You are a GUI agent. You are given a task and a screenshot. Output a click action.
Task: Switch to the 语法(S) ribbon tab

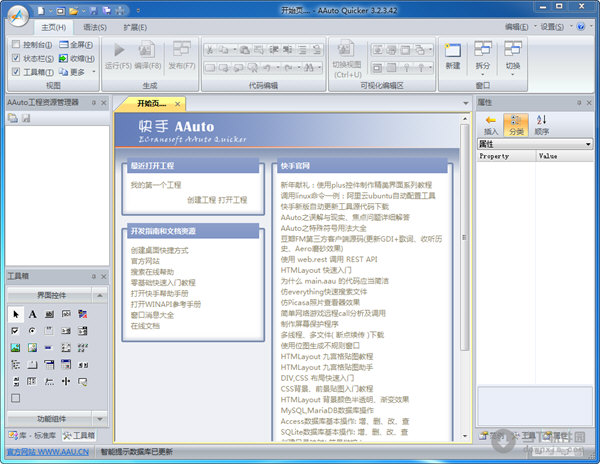click(x=95, y=28)
